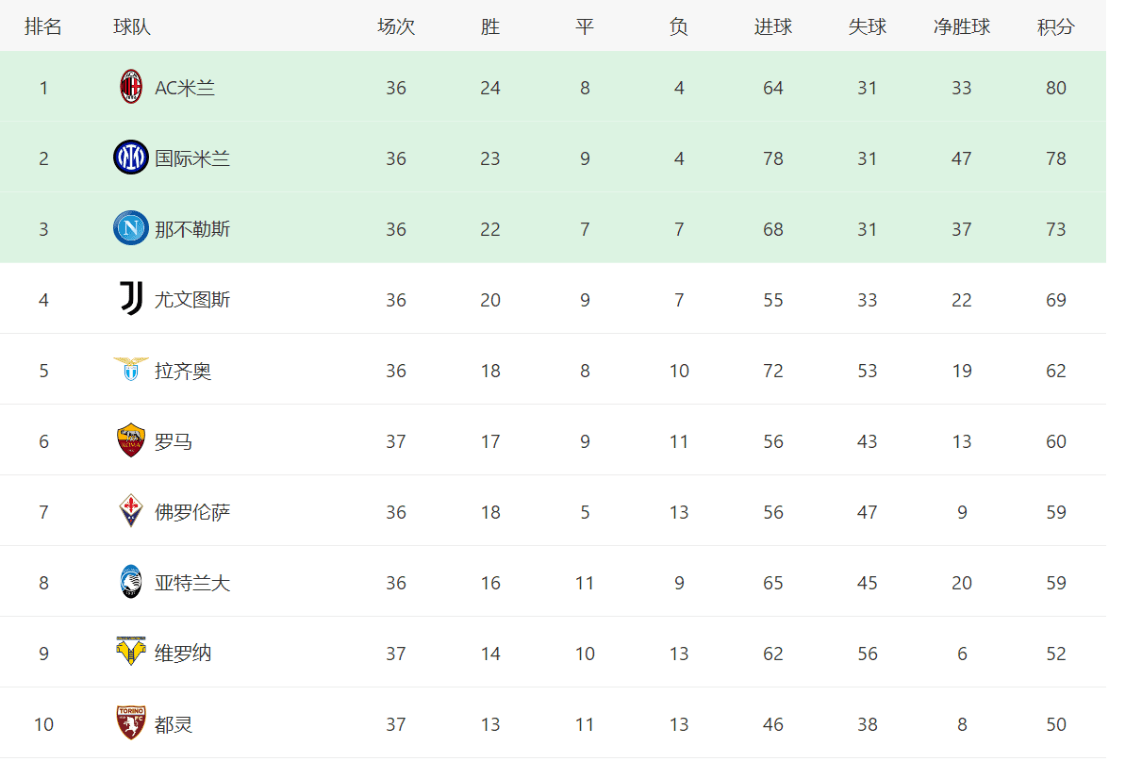Open the AC米兰 team link
The height and width of the screenshot is (764, 1125).
pyautogui.click(x=185, y=88)
